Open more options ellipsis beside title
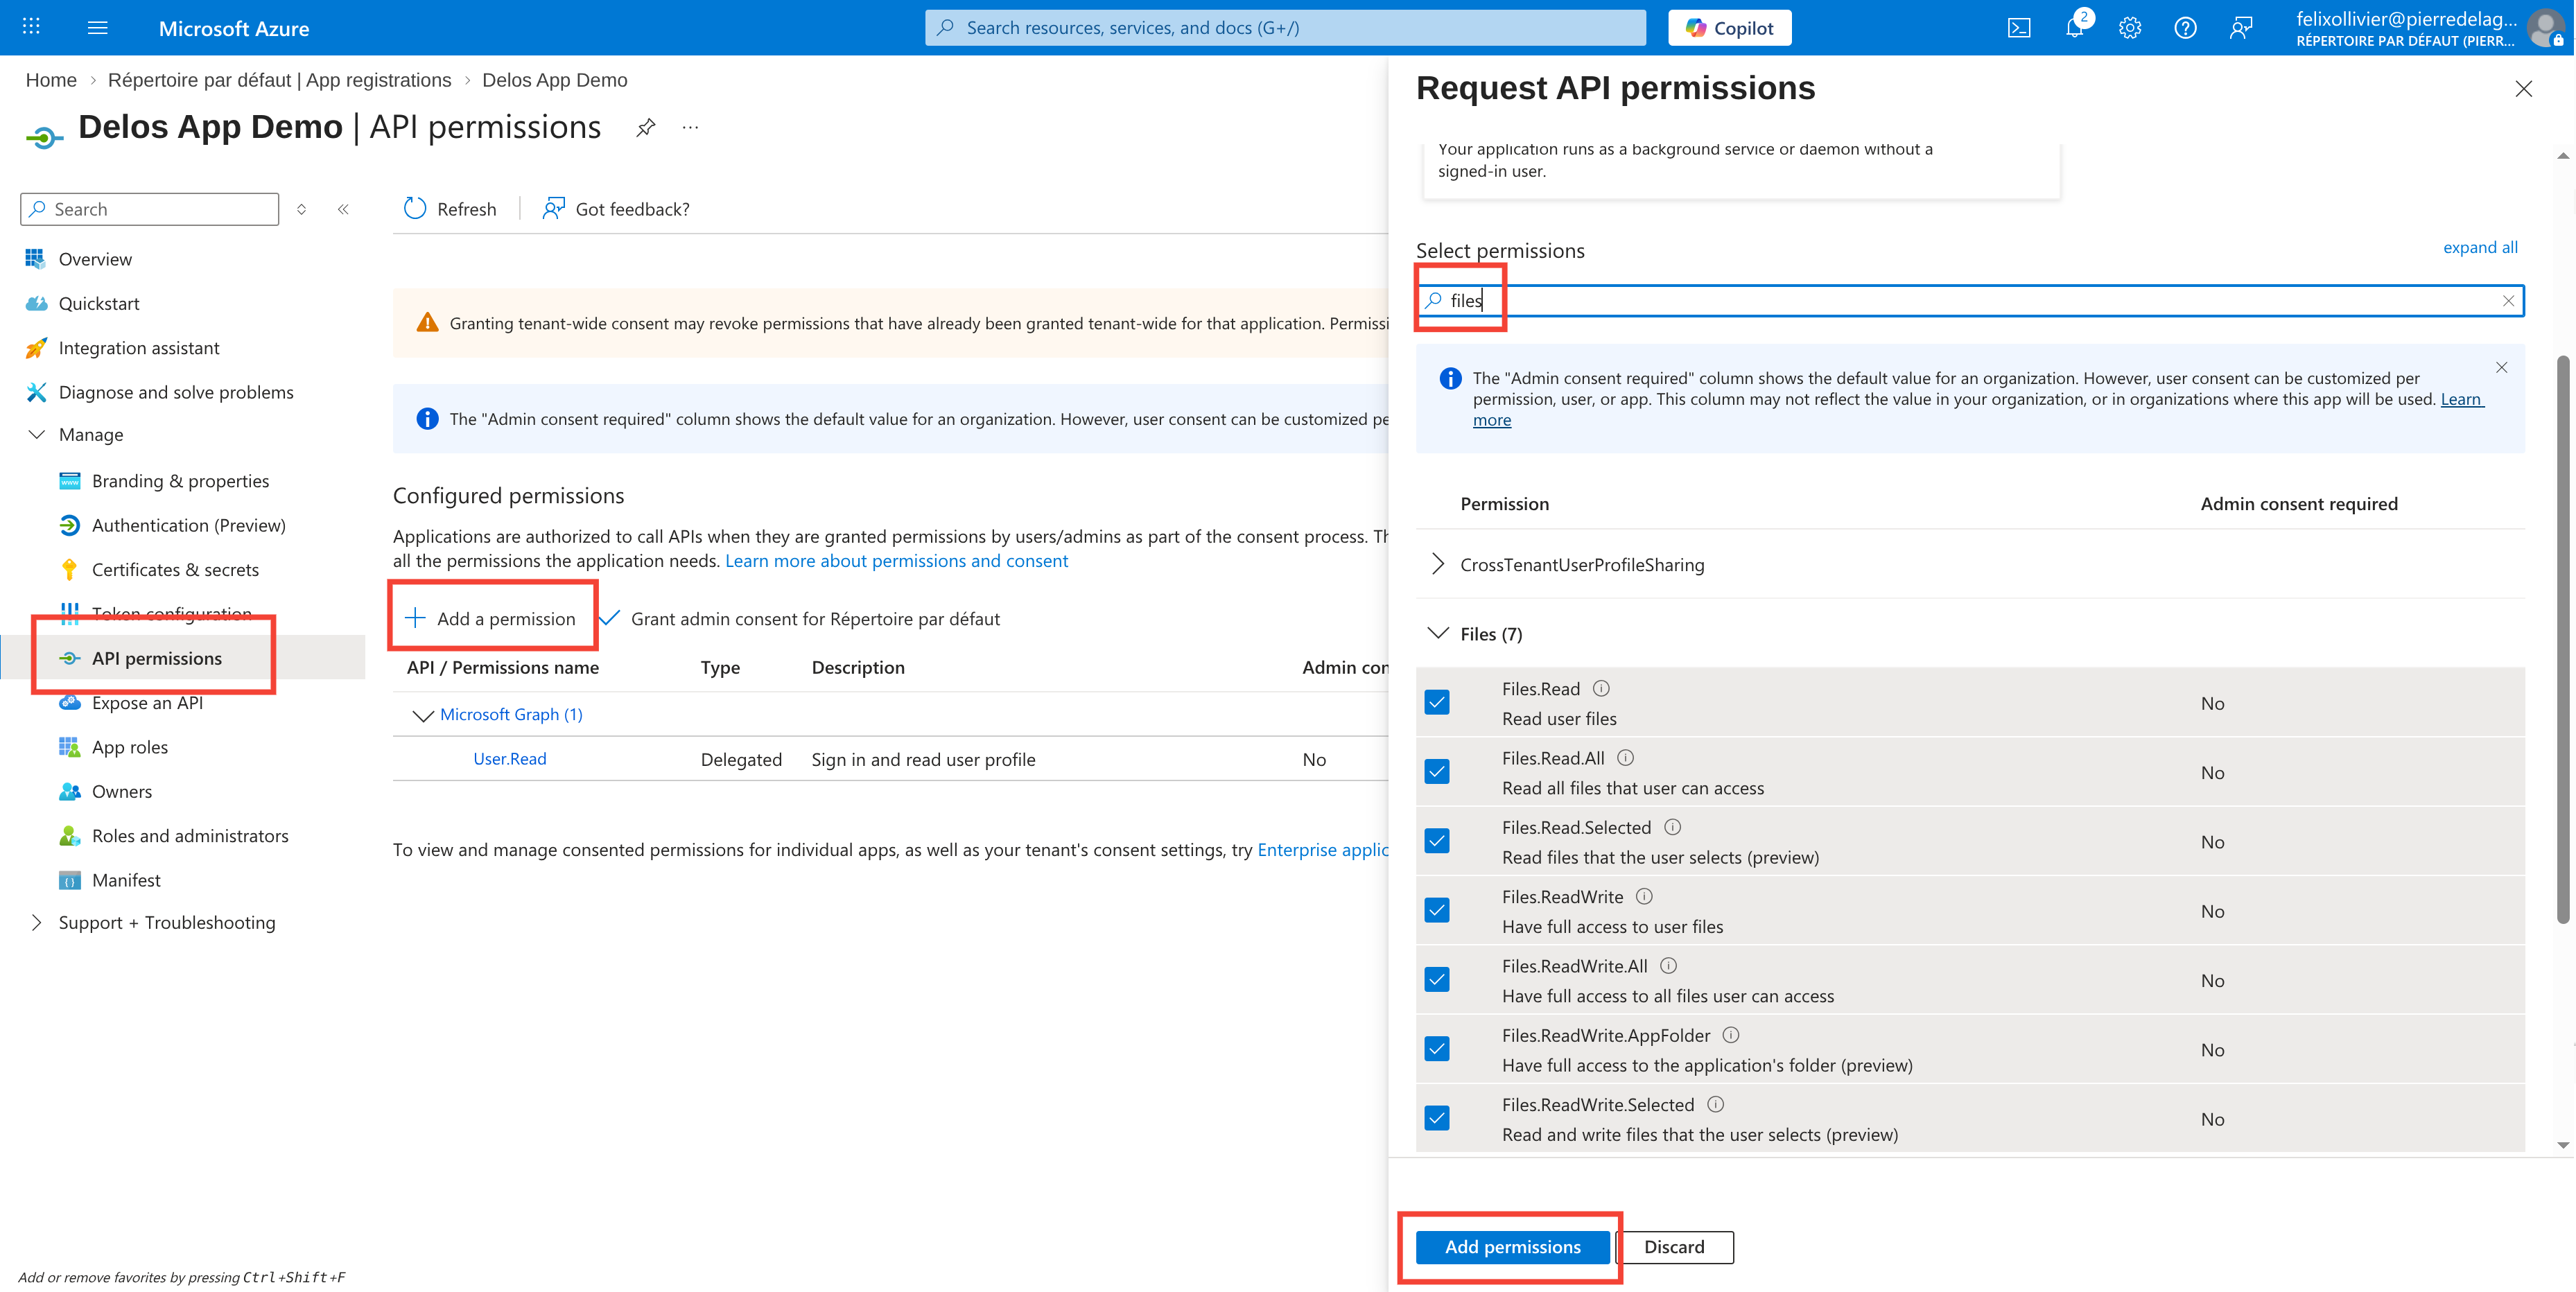 (x=690, y=128)
